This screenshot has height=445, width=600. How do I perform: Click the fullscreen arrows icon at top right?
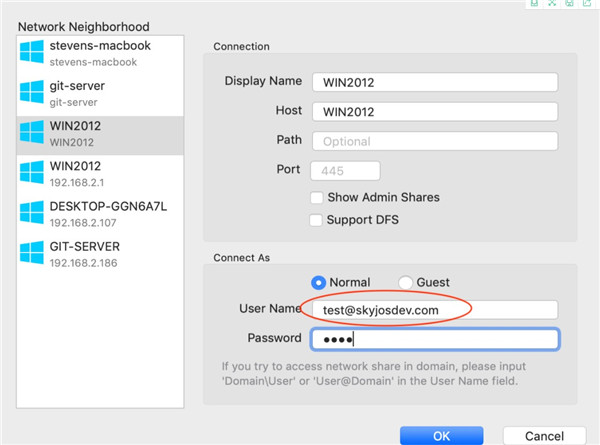pos(552,4)
